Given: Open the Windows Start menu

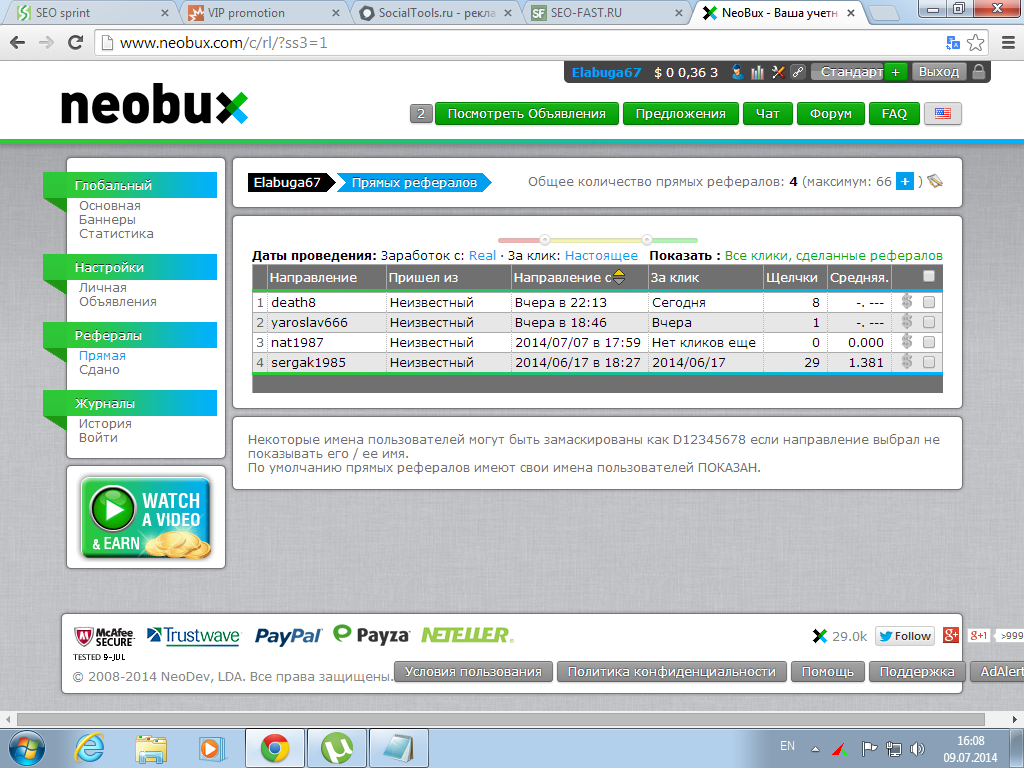Looking at the screenshot, I should pyautogui.click(x=27, y=748).
